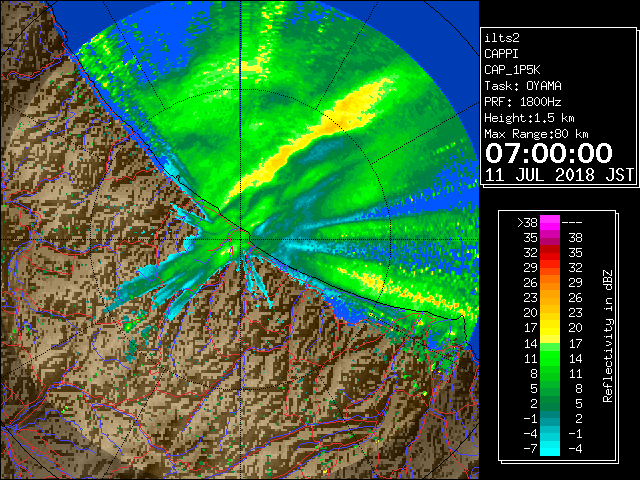640x480 pixels.
Task: Click the "Height:1.5 km" entry
Action: 529,118
